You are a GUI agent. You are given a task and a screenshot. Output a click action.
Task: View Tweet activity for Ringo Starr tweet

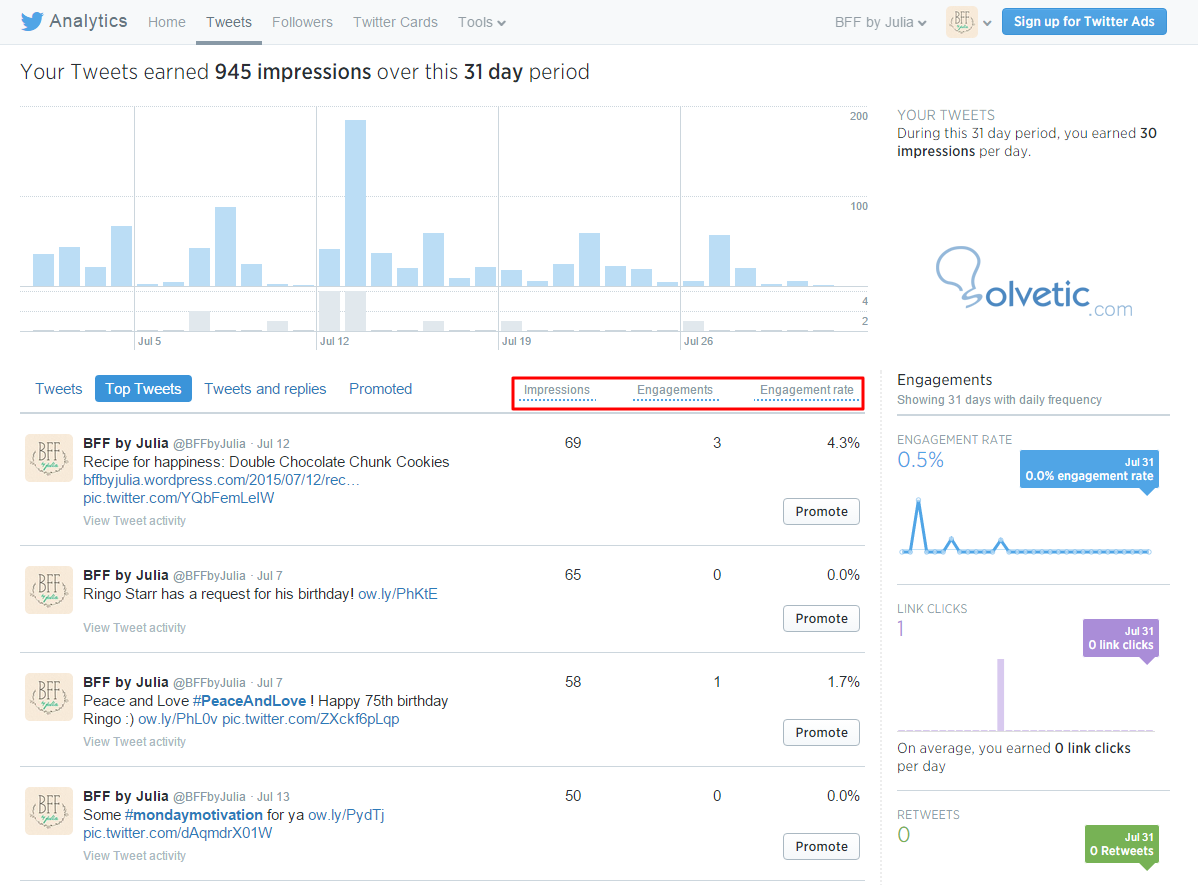point(134,628)
